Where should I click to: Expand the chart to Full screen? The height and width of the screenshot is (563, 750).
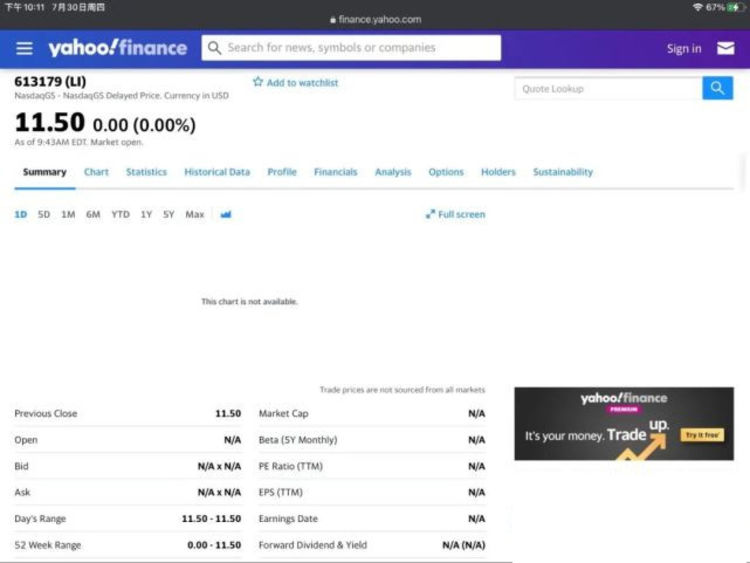455,214
